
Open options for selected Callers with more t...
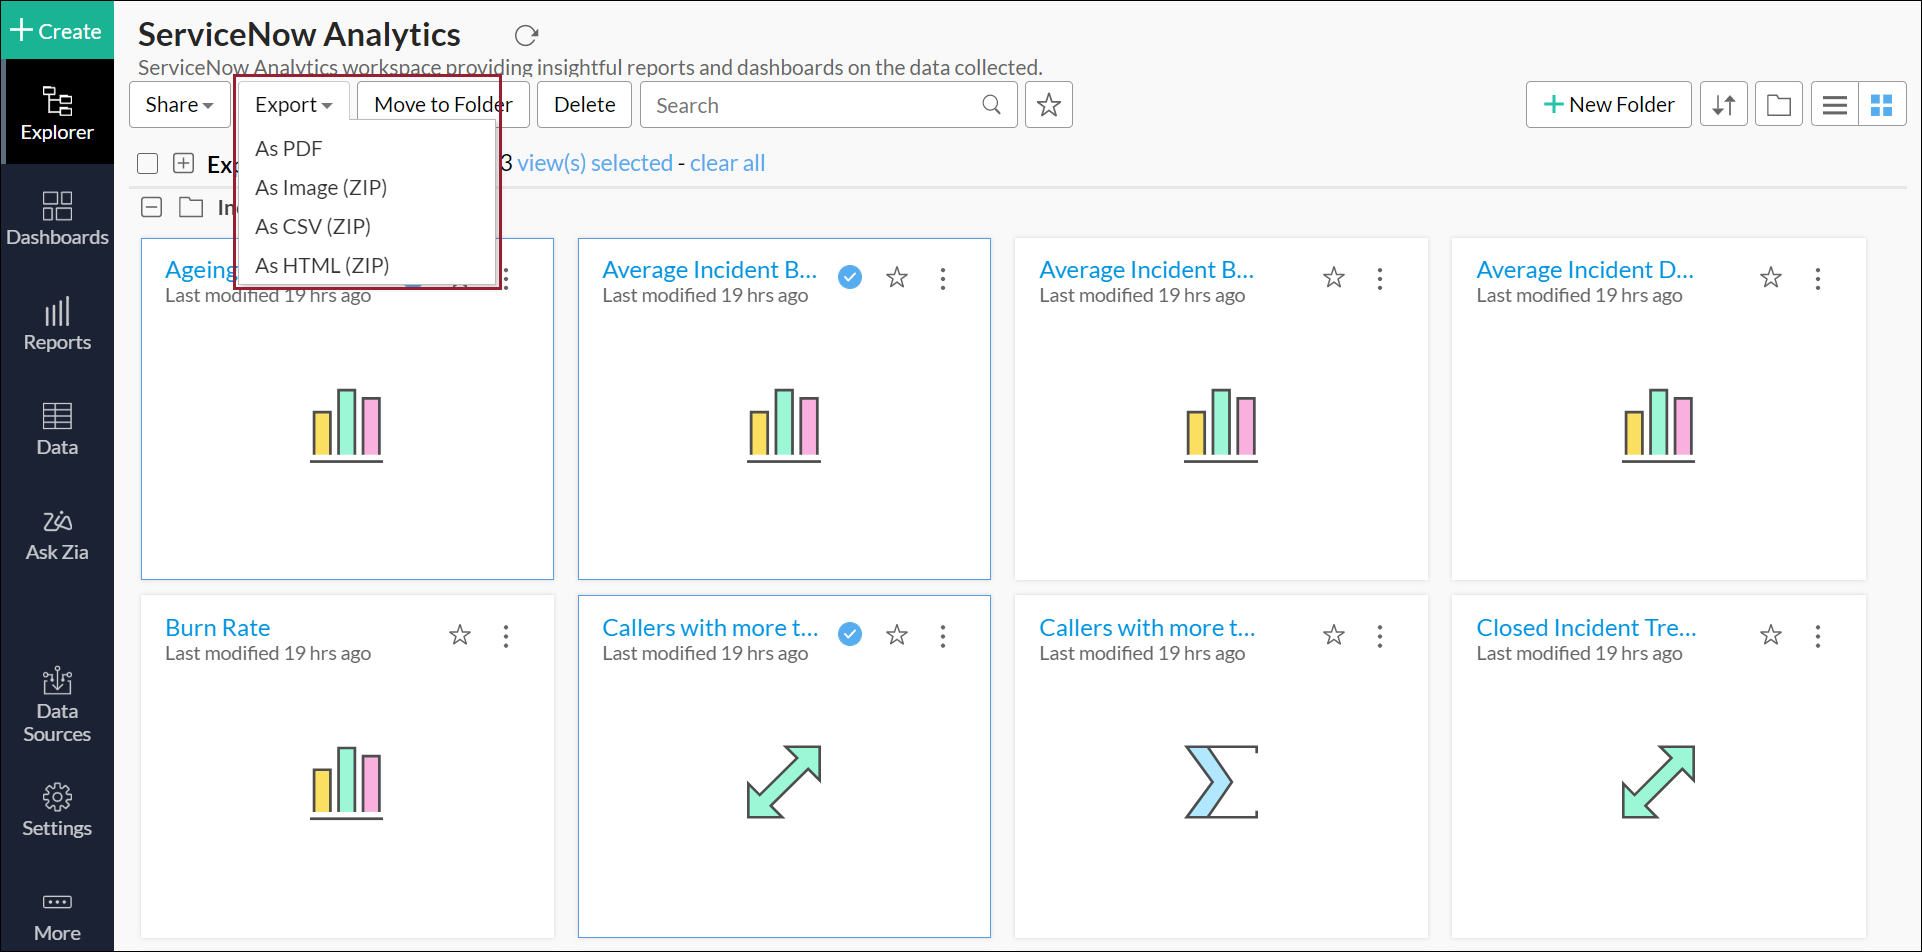coord(943,636)
